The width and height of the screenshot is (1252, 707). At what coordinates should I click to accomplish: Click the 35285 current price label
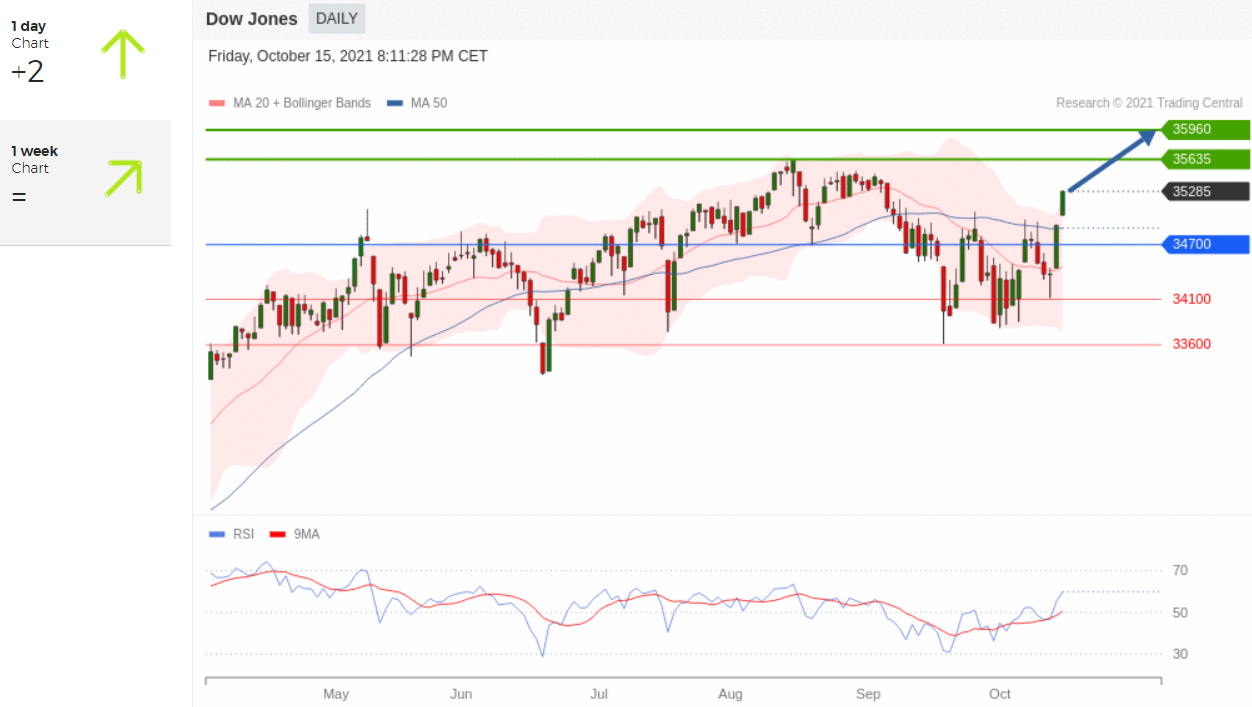point(1205,191)
